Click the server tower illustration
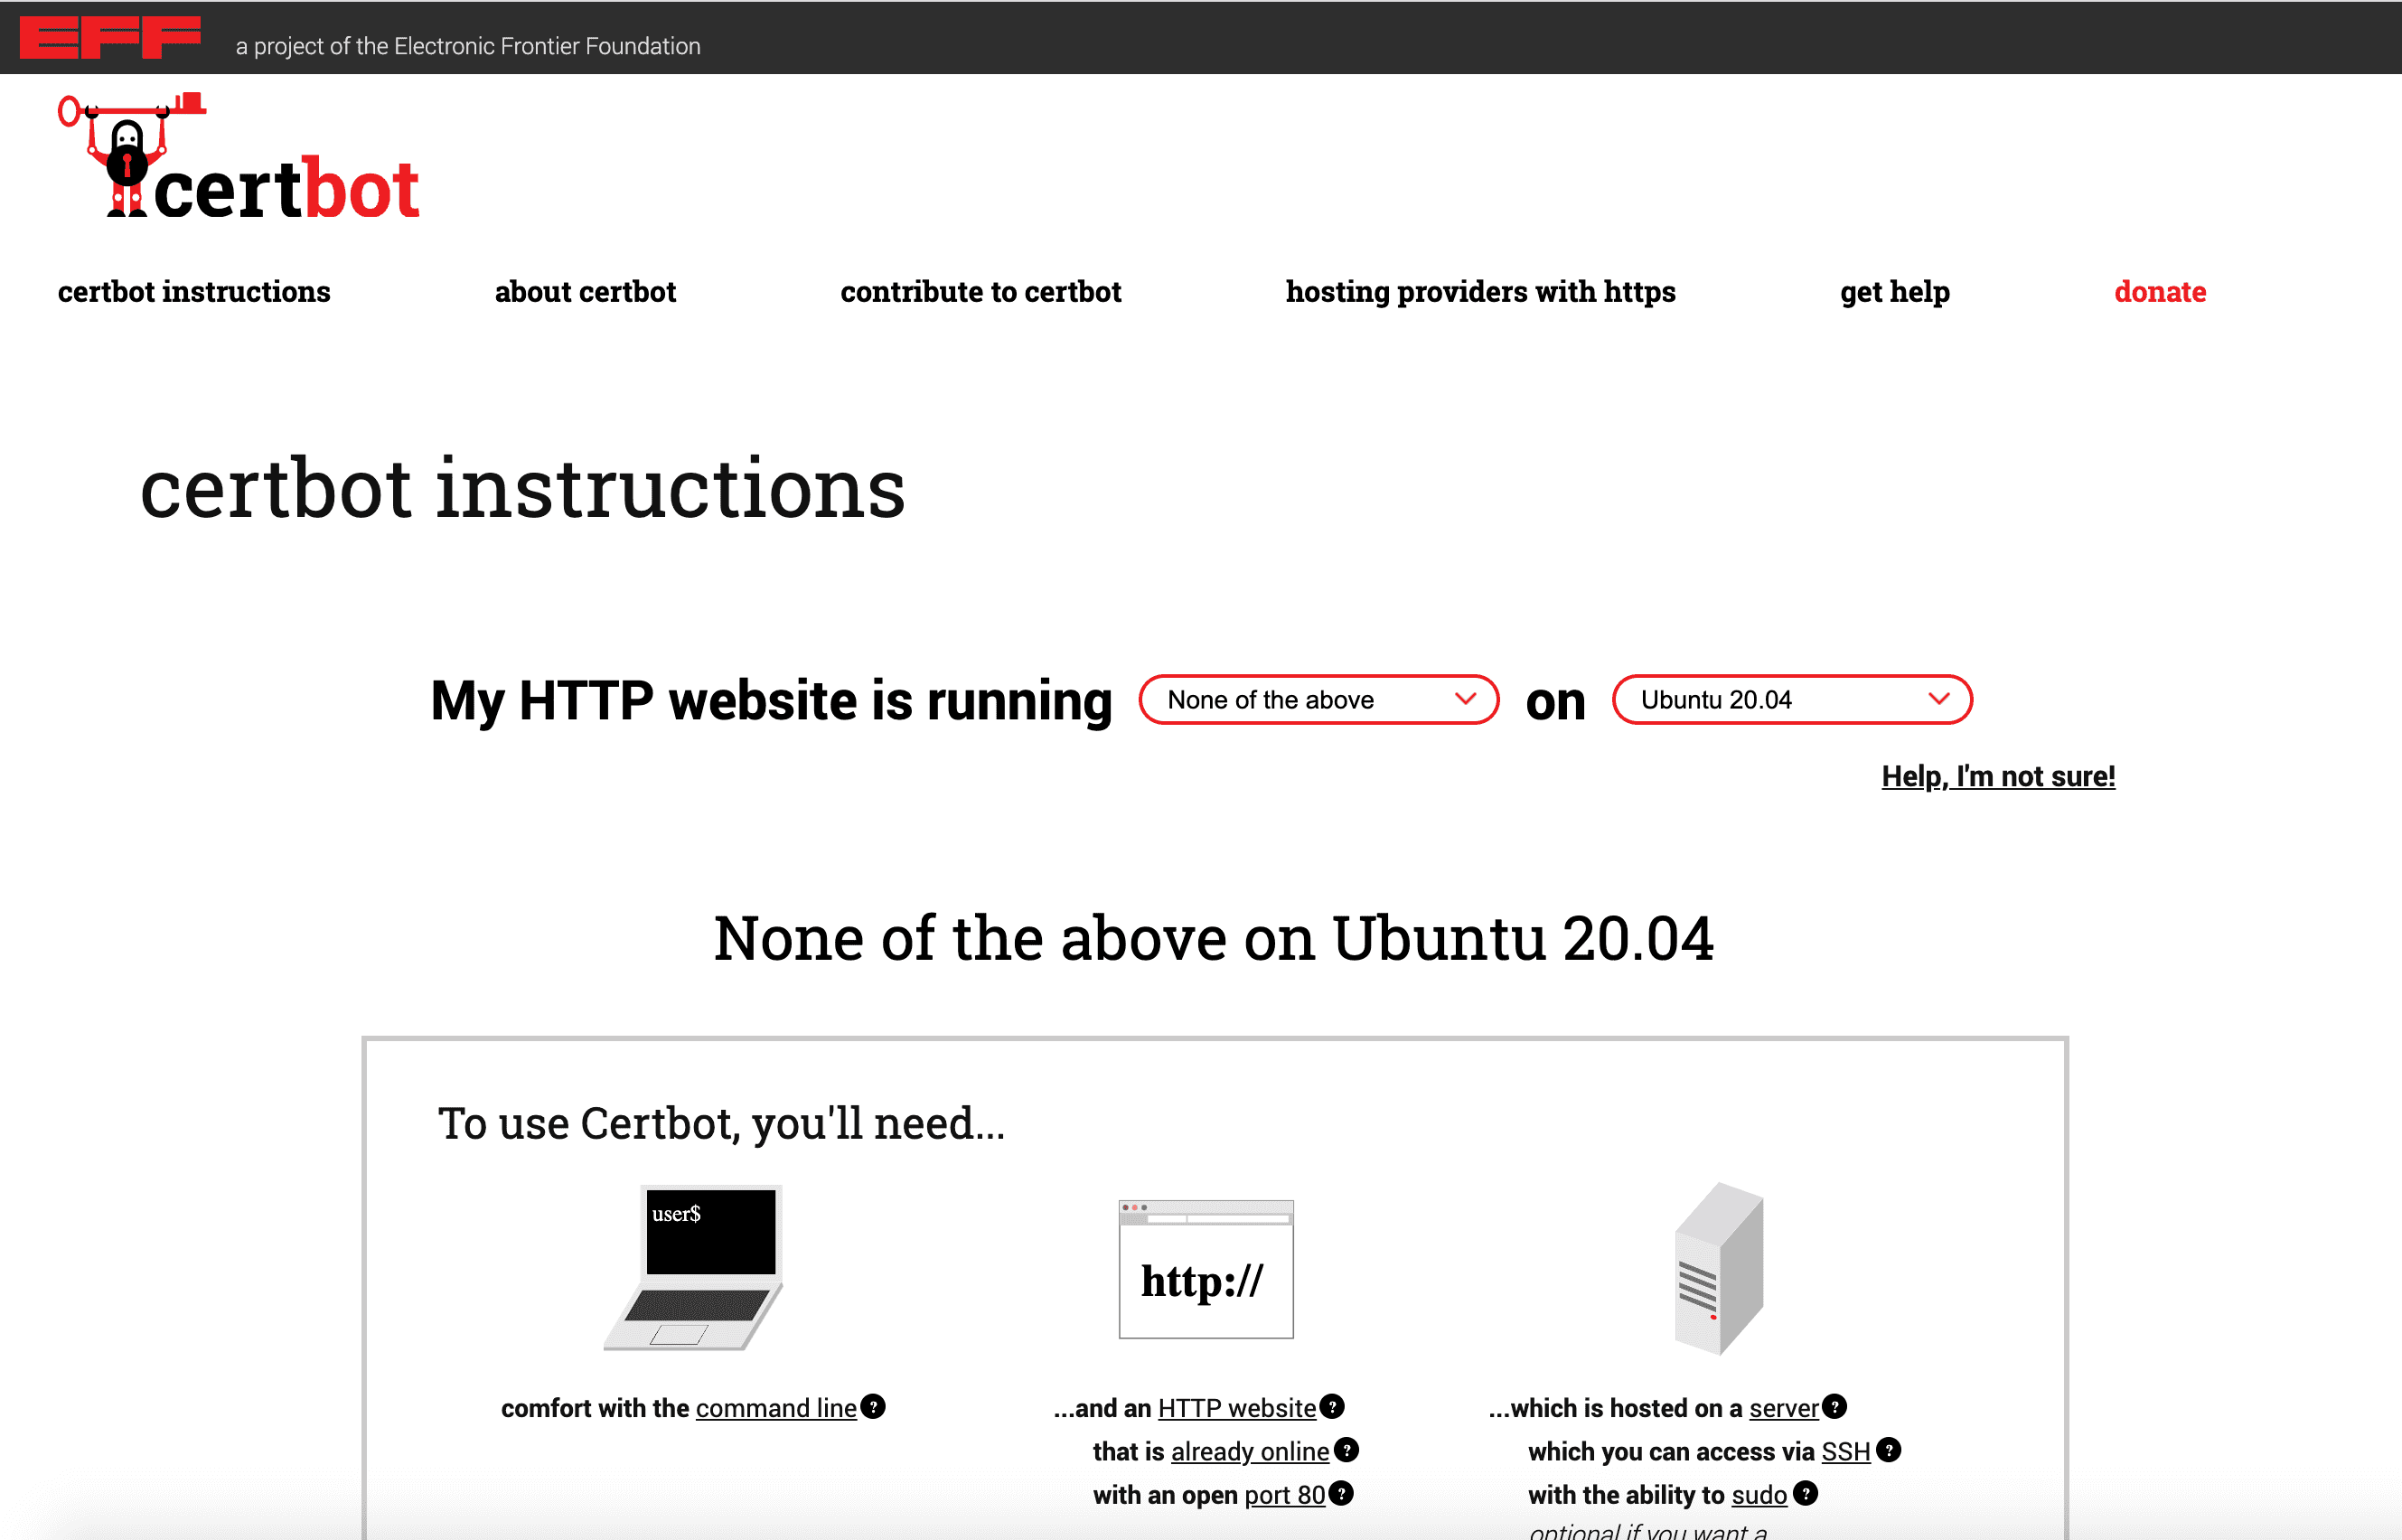Screen dimensions: 2402x1540 click(x=1718, y=1268)
